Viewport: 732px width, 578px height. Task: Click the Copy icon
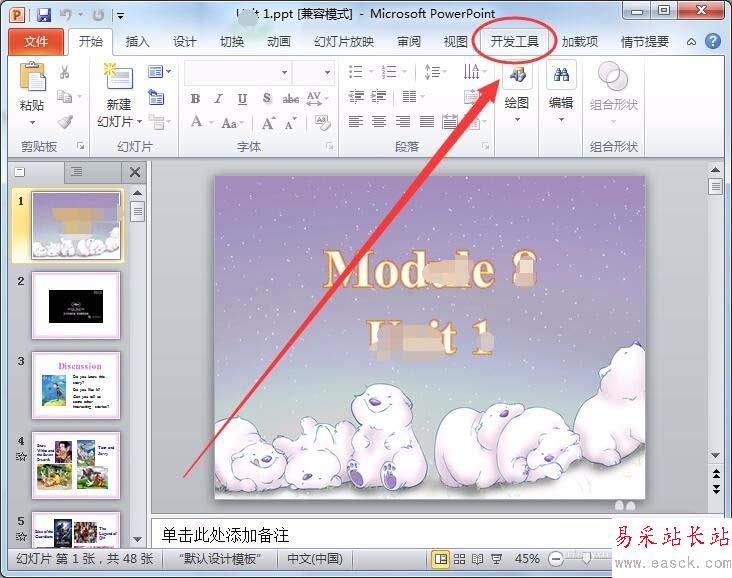(64, 97)
